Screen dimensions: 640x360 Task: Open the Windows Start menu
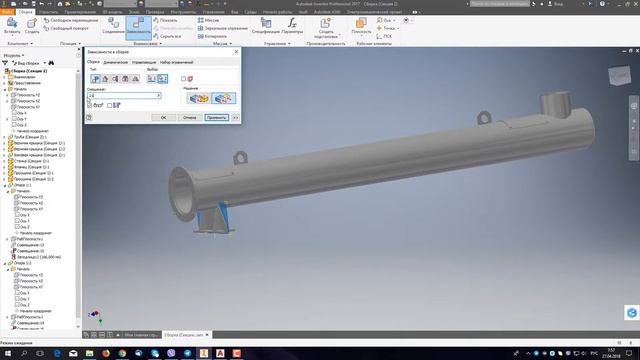pos(8,353)
